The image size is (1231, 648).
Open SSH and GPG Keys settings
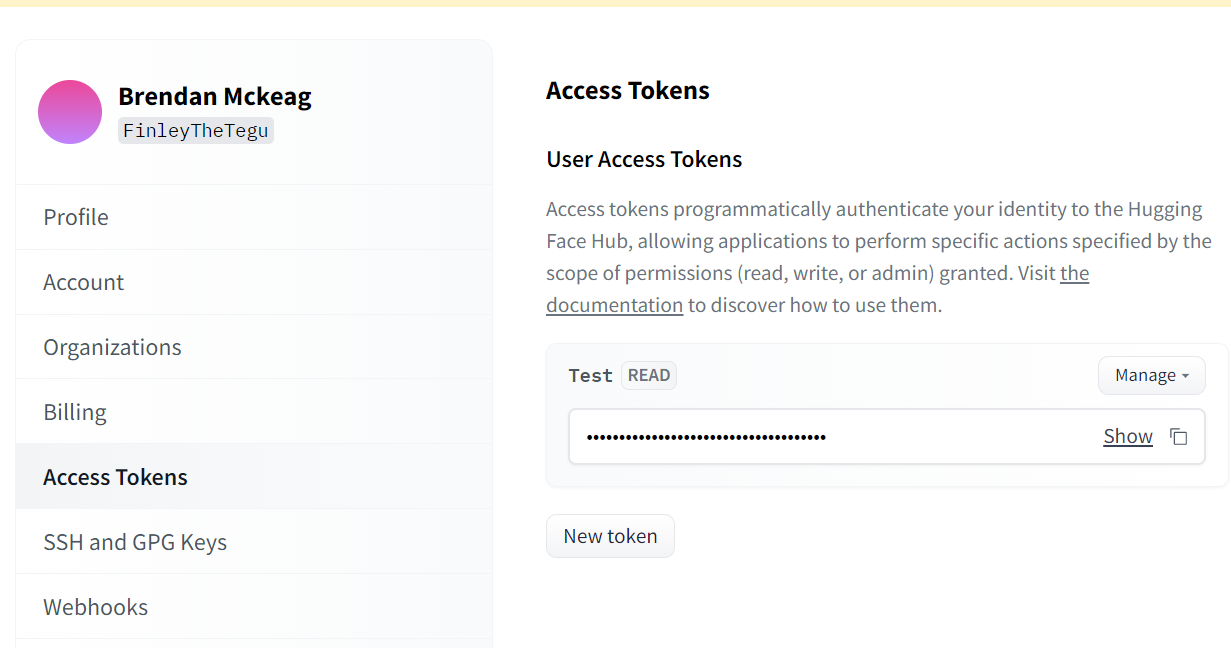(135, 542)
